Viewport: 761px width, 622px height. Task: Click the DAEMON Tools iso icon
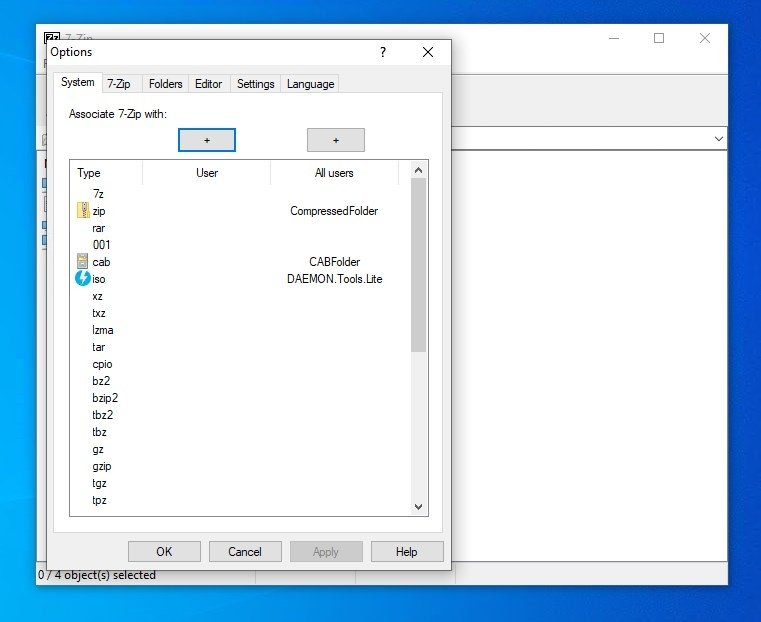point(83,278)
